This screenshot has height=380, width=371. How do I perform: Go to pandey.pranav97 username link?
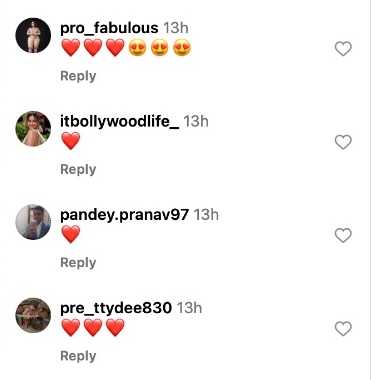124,215
